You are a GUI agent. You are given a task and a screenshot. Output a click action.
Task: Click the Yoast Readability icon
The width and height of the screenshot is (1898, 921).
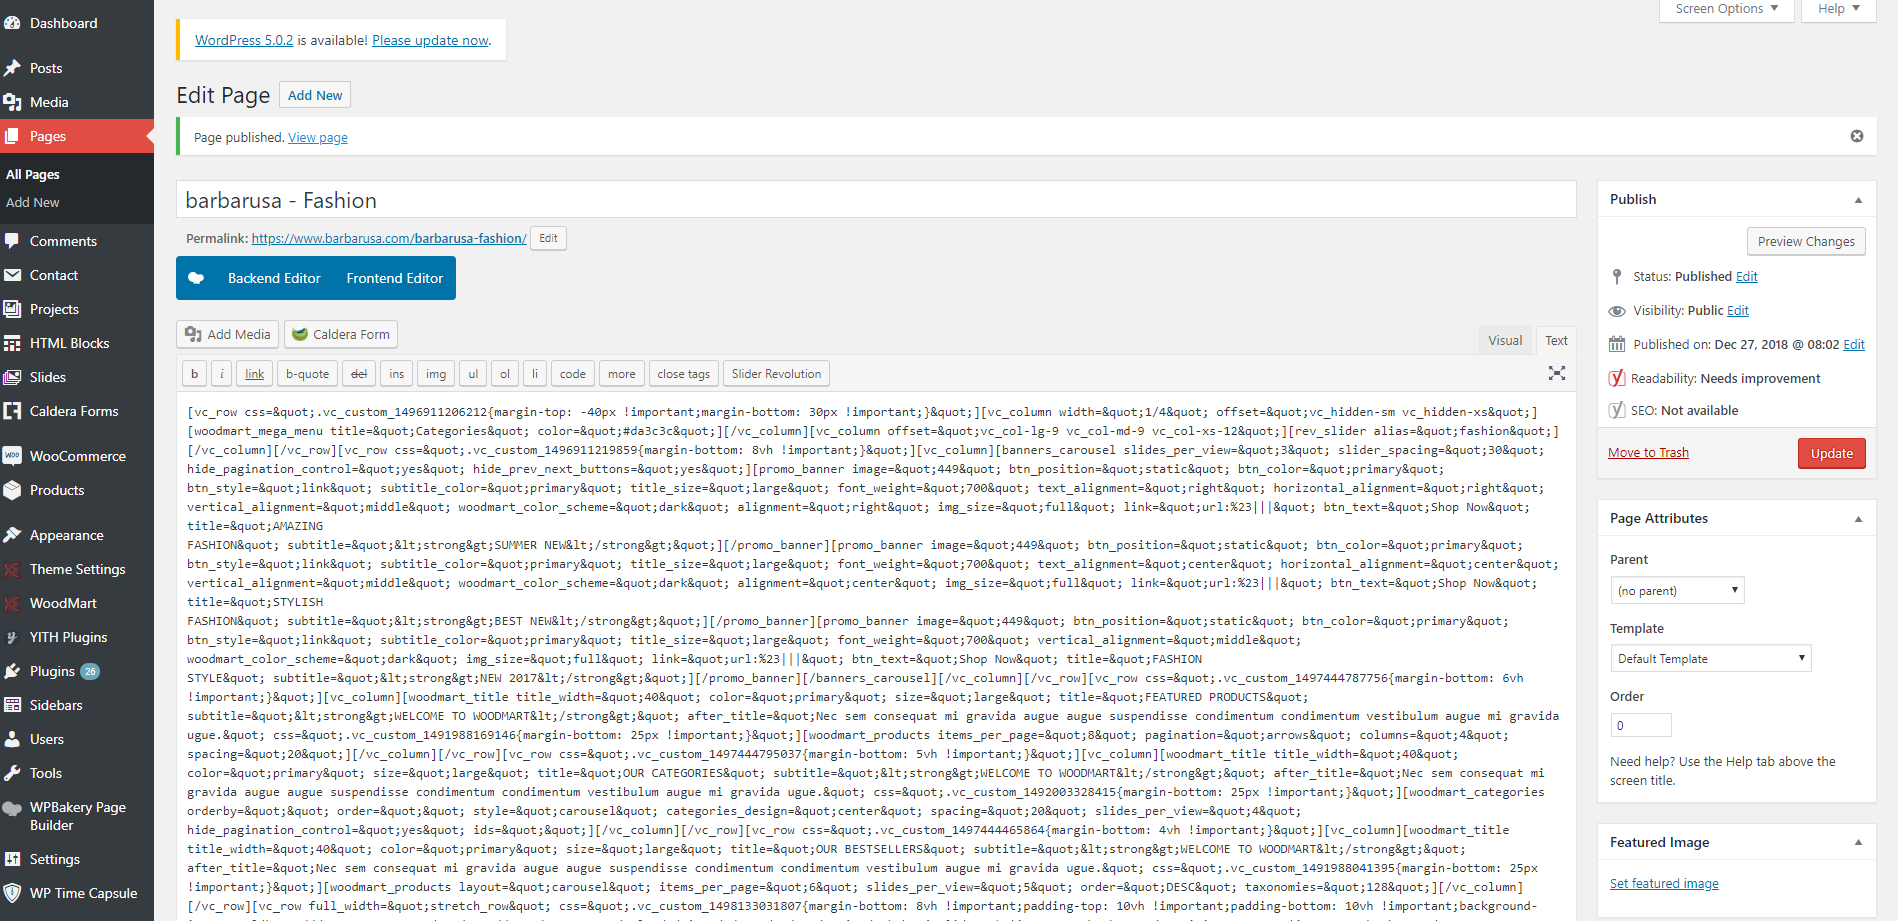click(x=1617, y=378)
